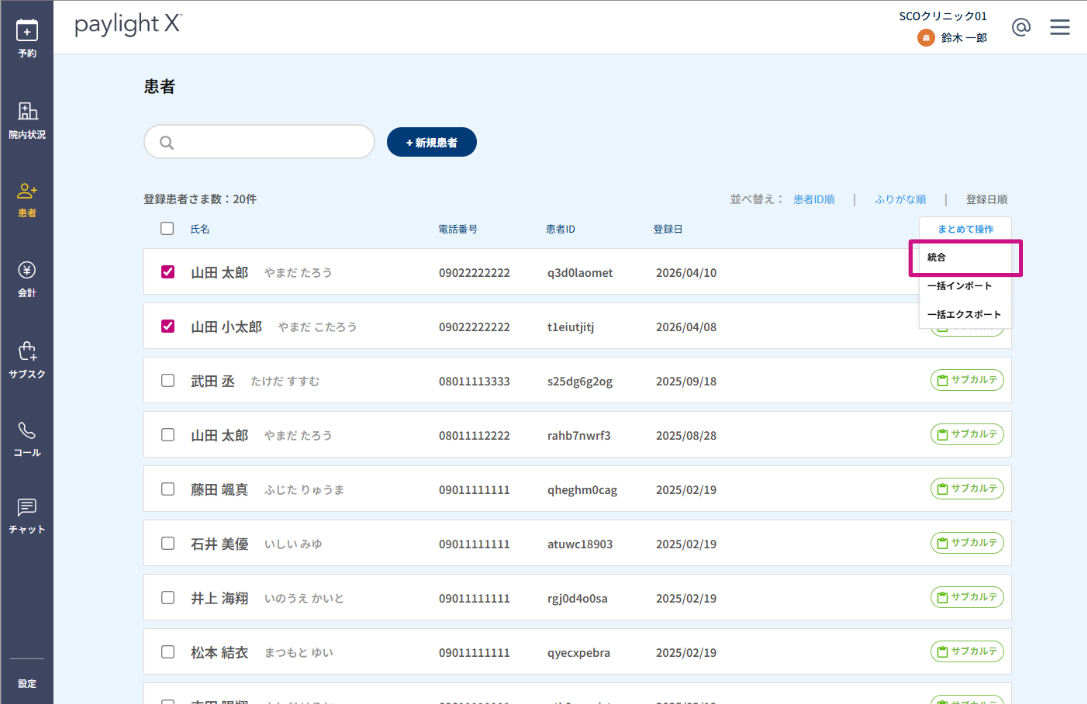1087x704 pixels.
Task: Open サブカルテ for 井上 海翔
Action: click(967, 597)
